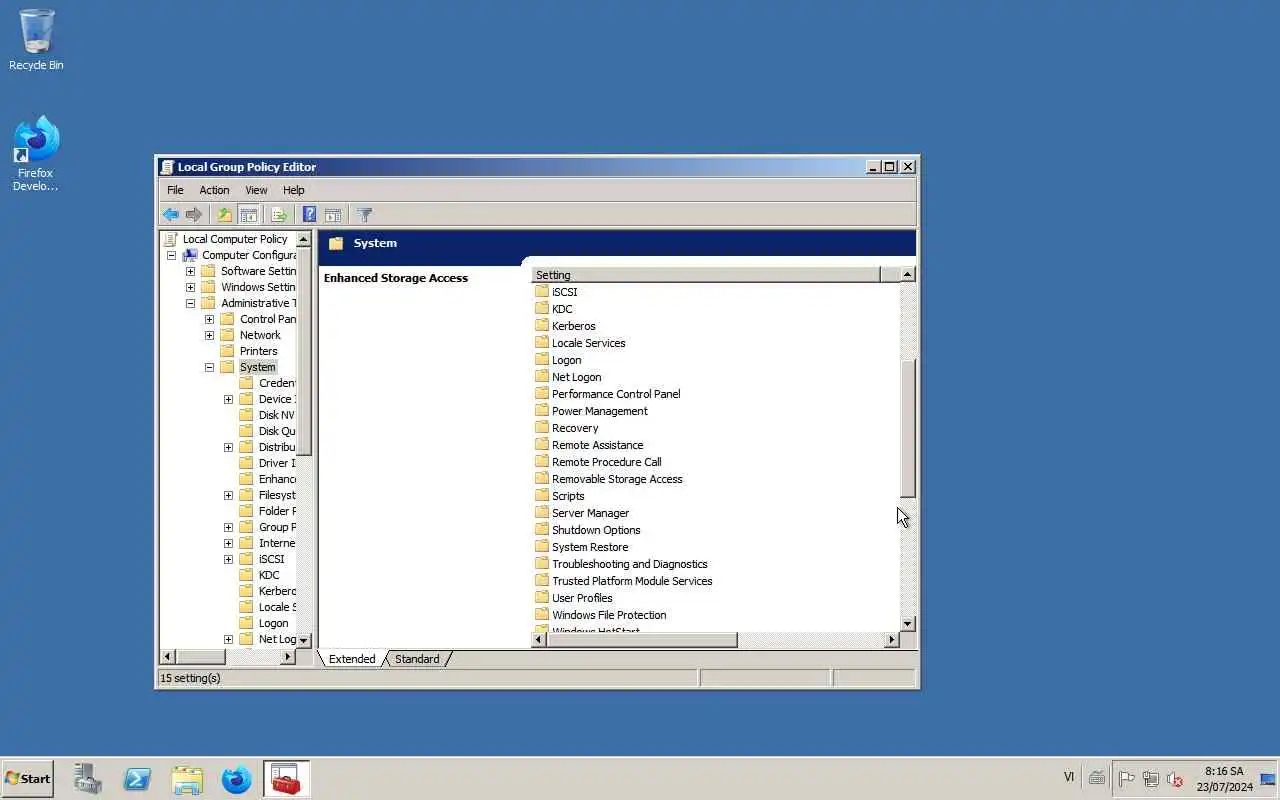Open Help from the toolbar question icon

(309, 215)
